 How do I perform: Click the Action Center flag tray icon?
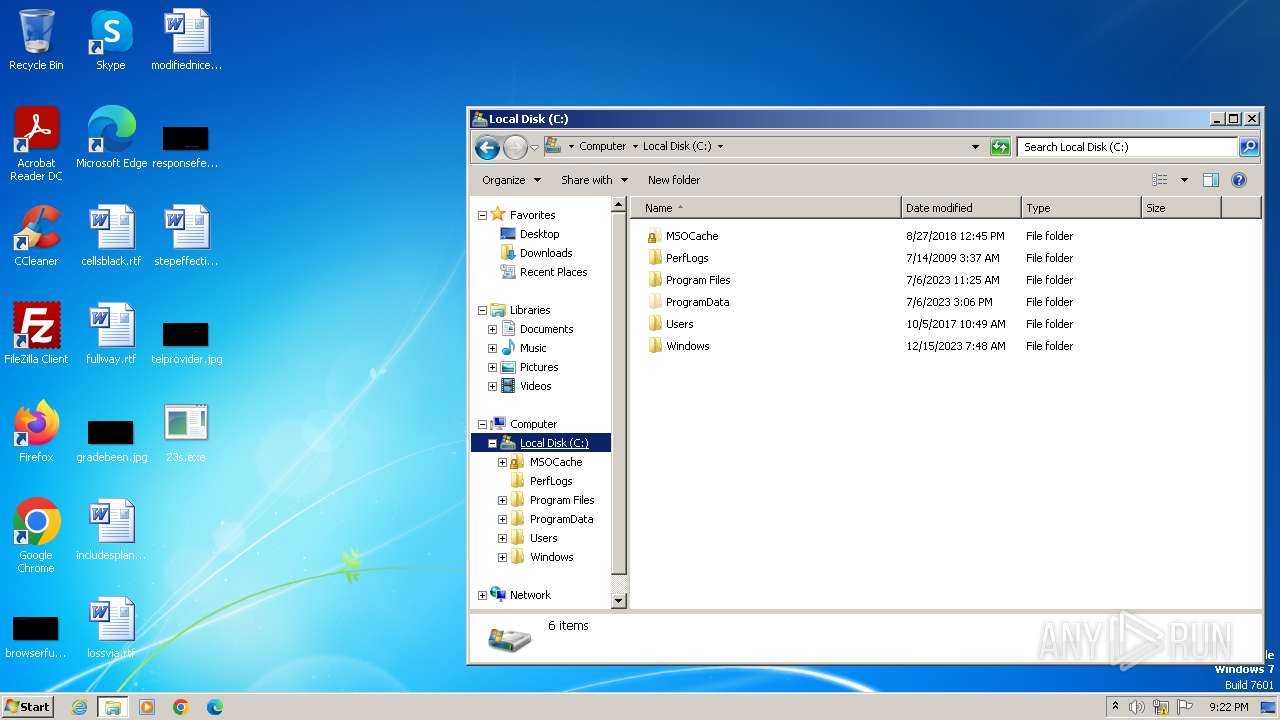pyautogui.click(x=1185, y=707)
